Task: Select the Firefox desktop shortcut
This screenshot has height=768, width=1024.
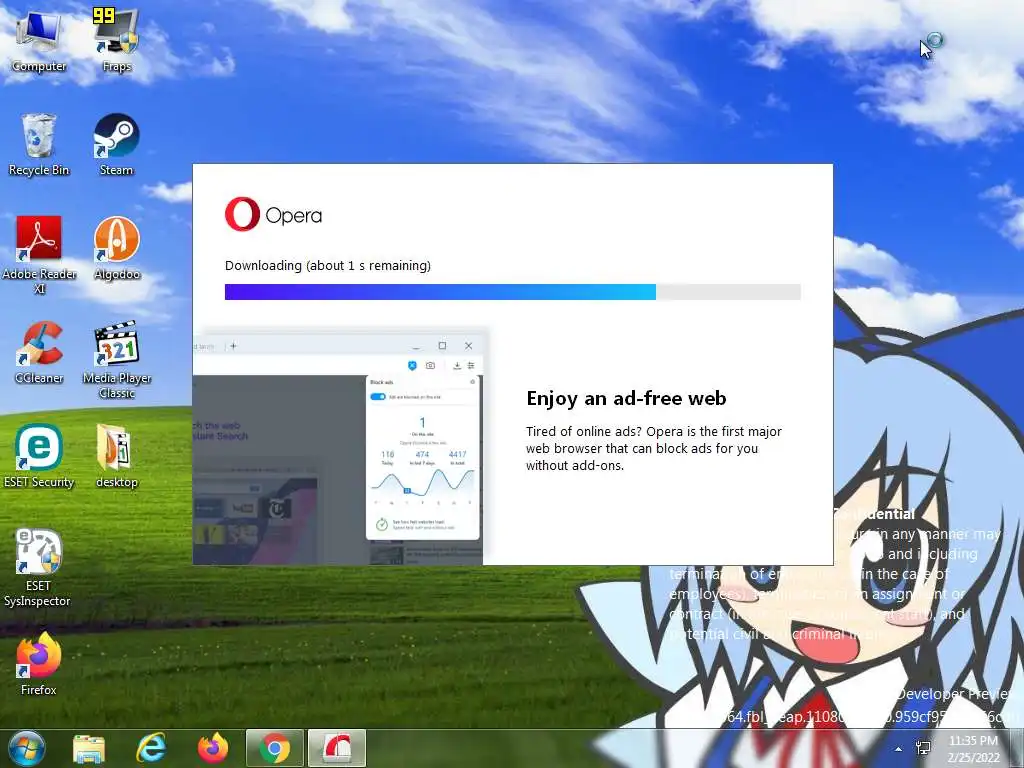Action: [39, 664]
